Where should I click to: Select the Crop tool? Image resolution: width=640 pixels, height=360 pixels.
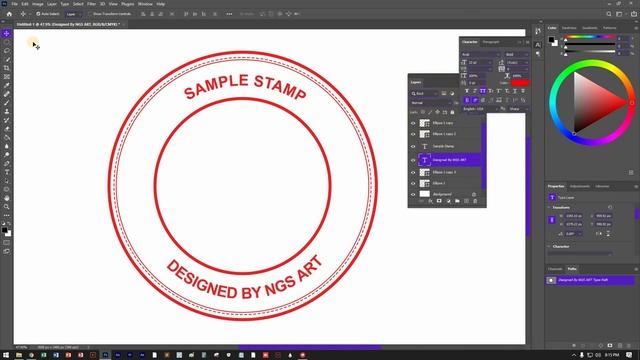point(7,68)
